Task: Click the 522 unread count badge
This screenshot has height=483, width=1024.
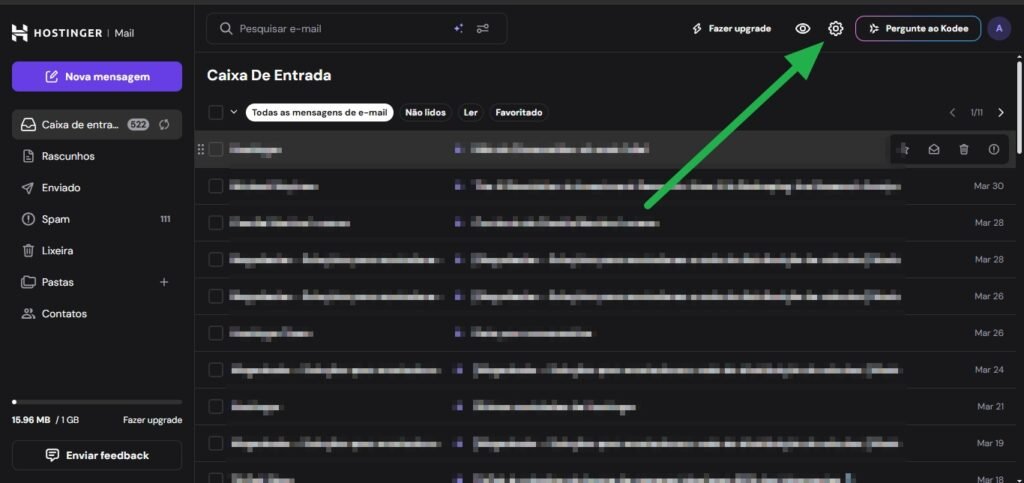Action: (x=138, y=125)
